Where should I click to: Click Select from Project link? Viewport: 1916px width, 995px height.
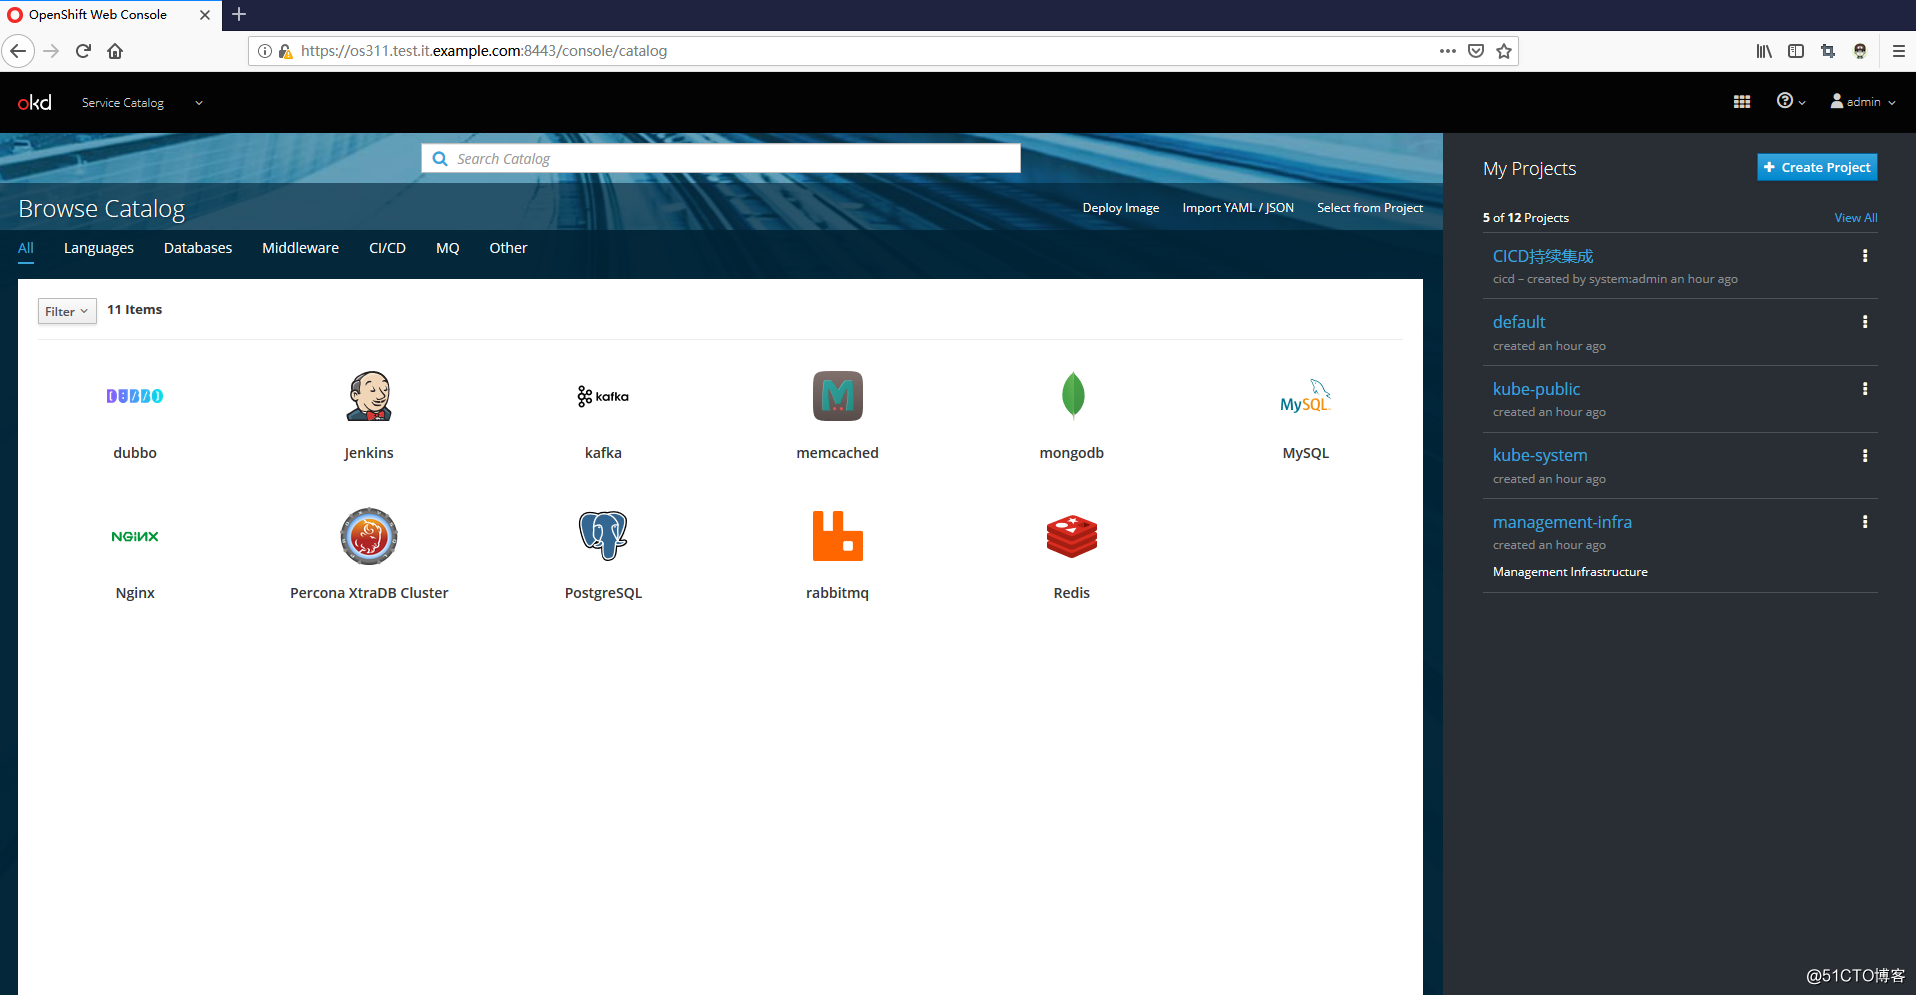coord(1370,208)
